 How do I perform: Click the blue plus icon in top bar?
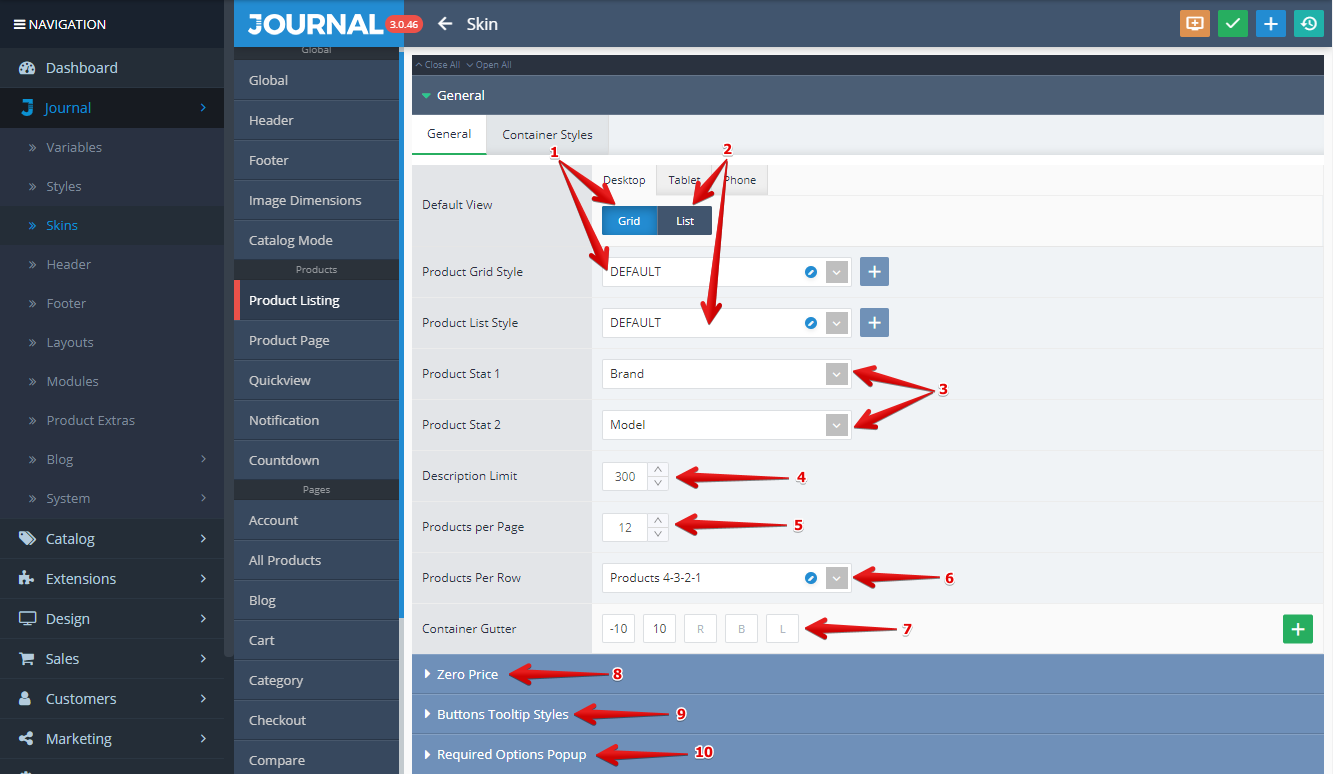point(1271,24)
